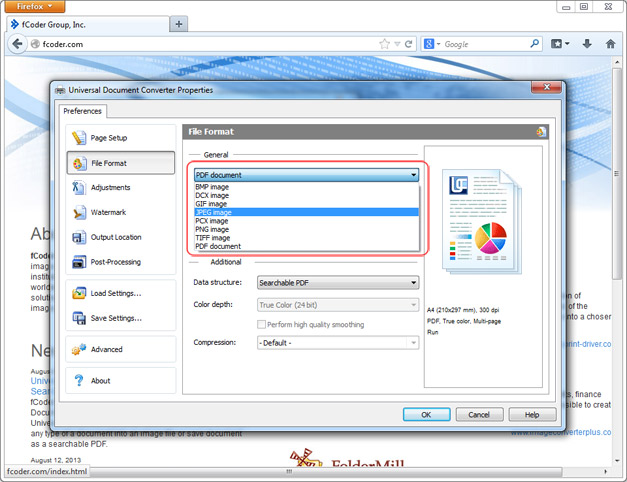Click the File Format header palette icon
Viewport: 627px width, 482px height.
coord(541,132)
